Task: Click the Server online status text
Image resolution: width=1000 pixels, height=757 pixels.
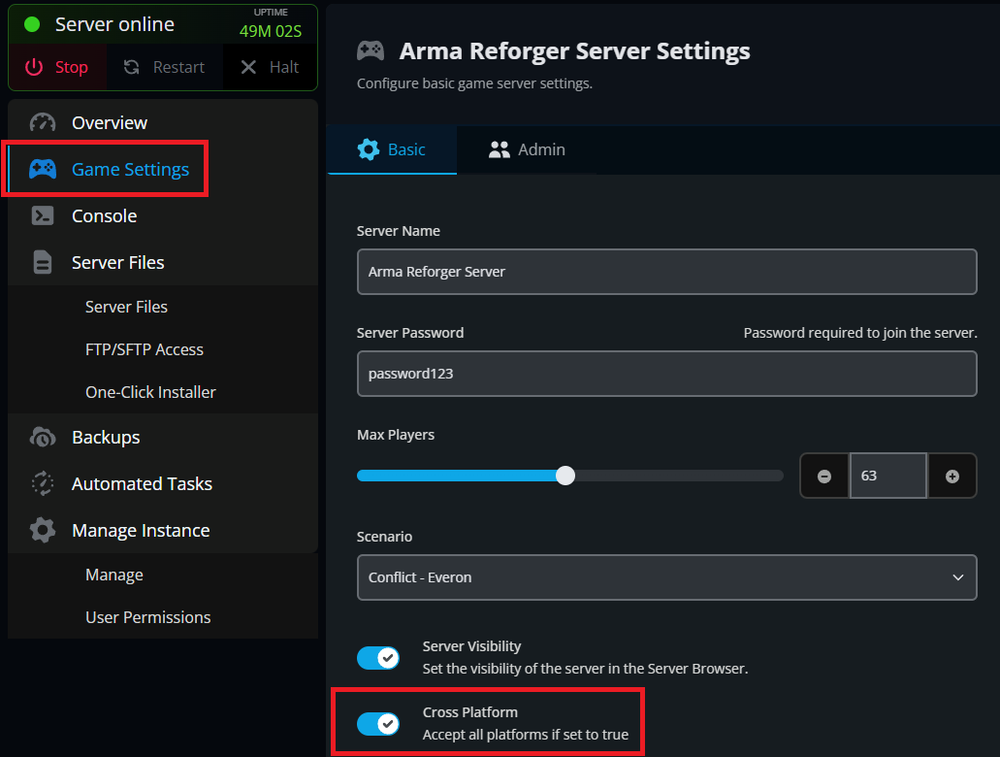Action: pos(115,24)
